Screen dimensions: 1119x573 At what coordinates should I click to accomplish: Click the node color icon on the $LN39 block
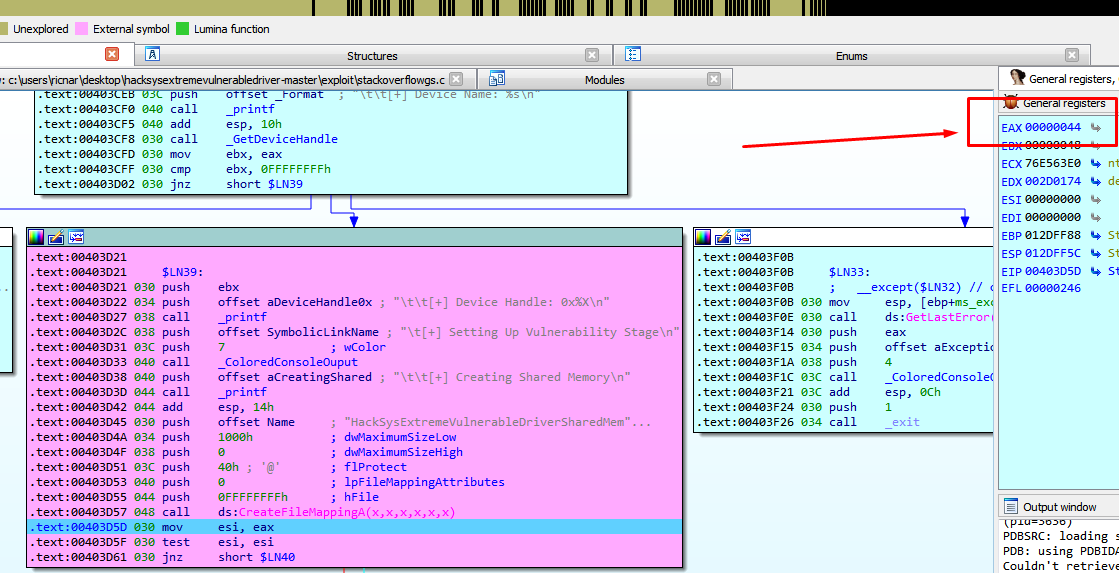tap(36, 237)
